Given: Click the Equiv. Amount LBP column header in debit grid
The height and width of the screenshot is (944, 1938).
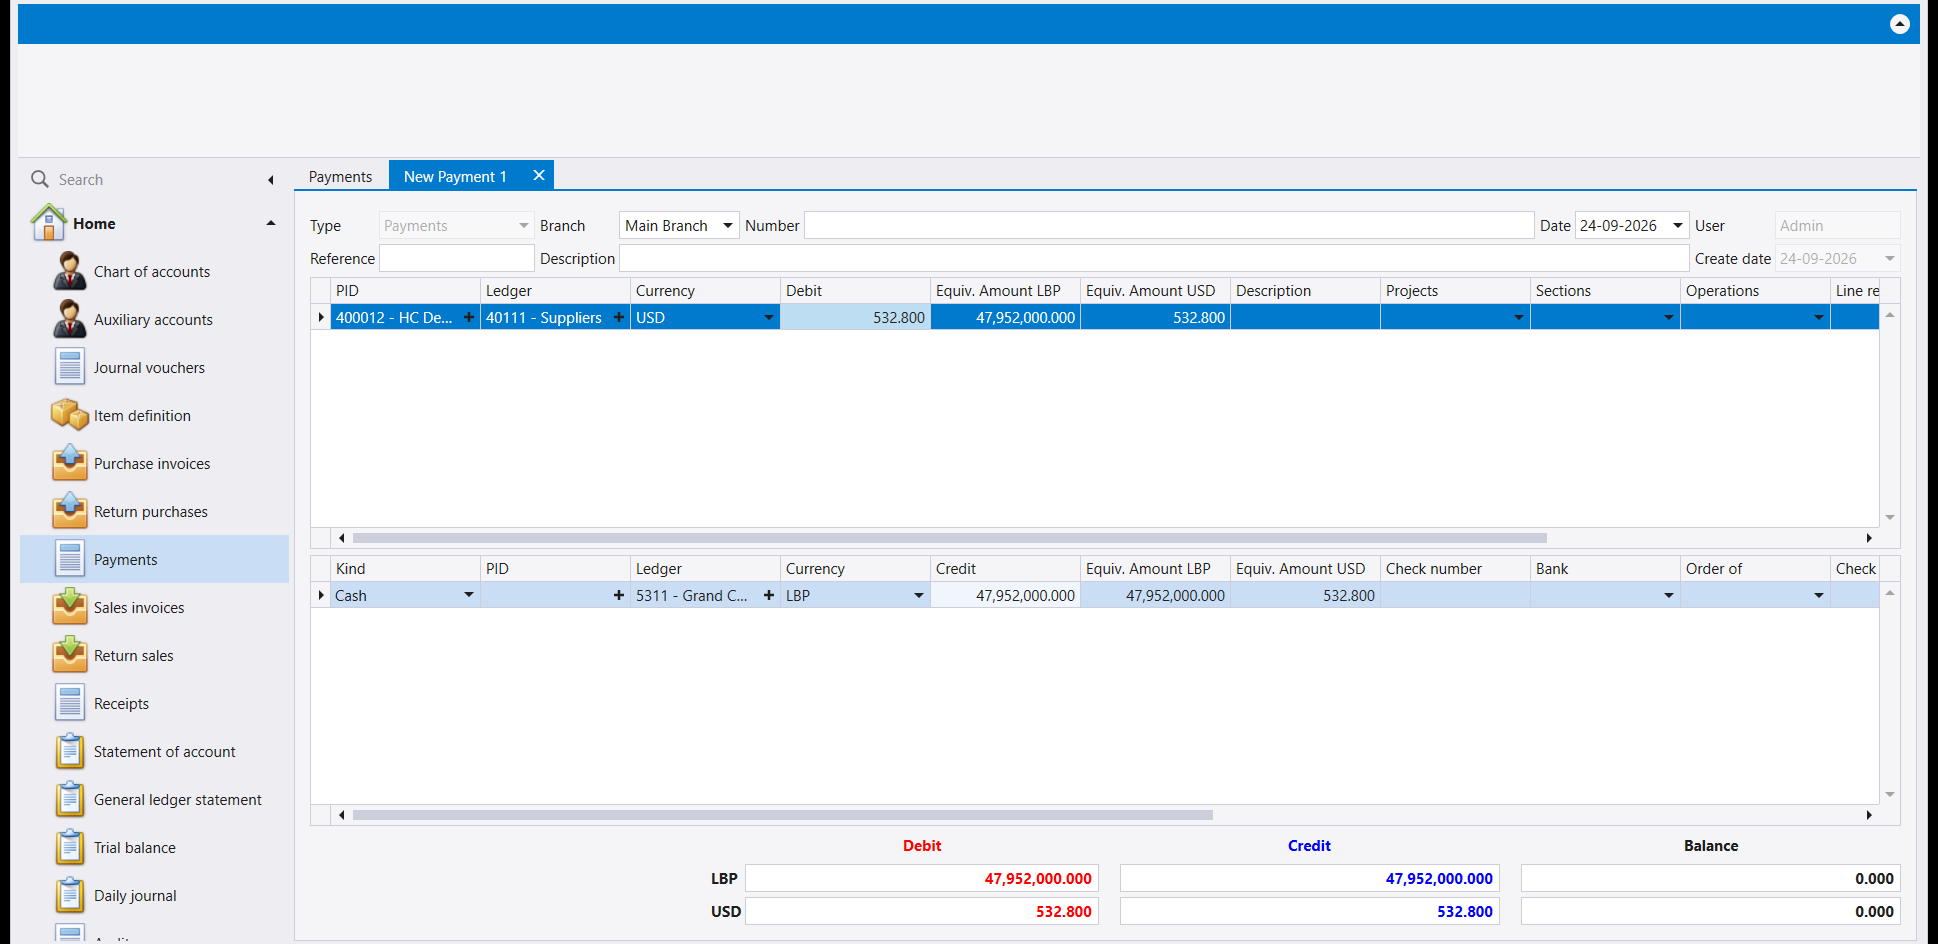Looking at the screenshot, I should 1005,290.
